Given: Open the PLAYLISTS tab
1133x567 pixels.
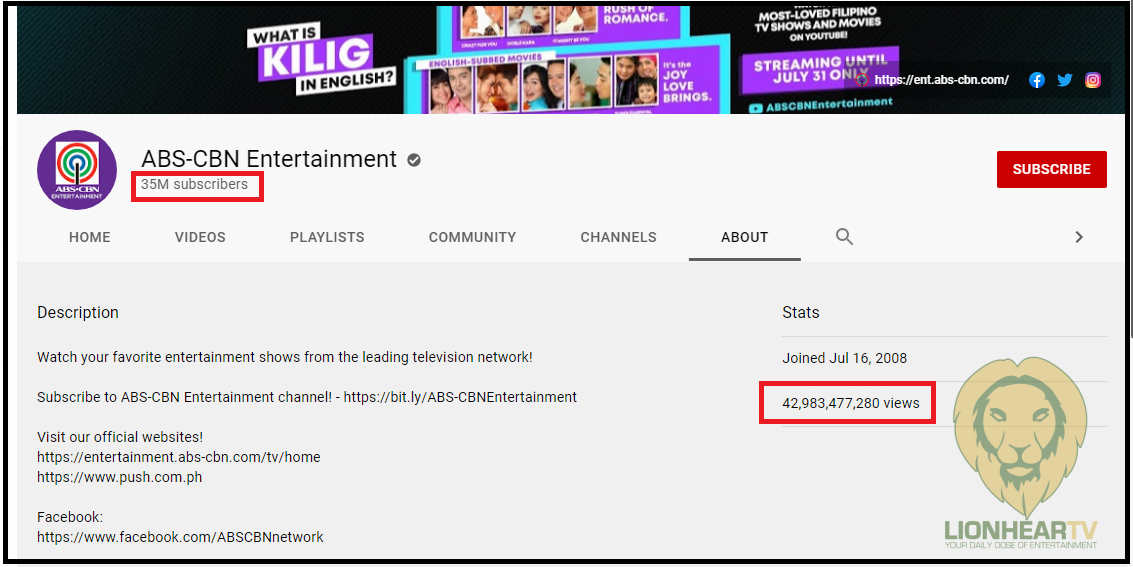Looking at the screenshot, I should pyautogui.click(x=327, y=237).
